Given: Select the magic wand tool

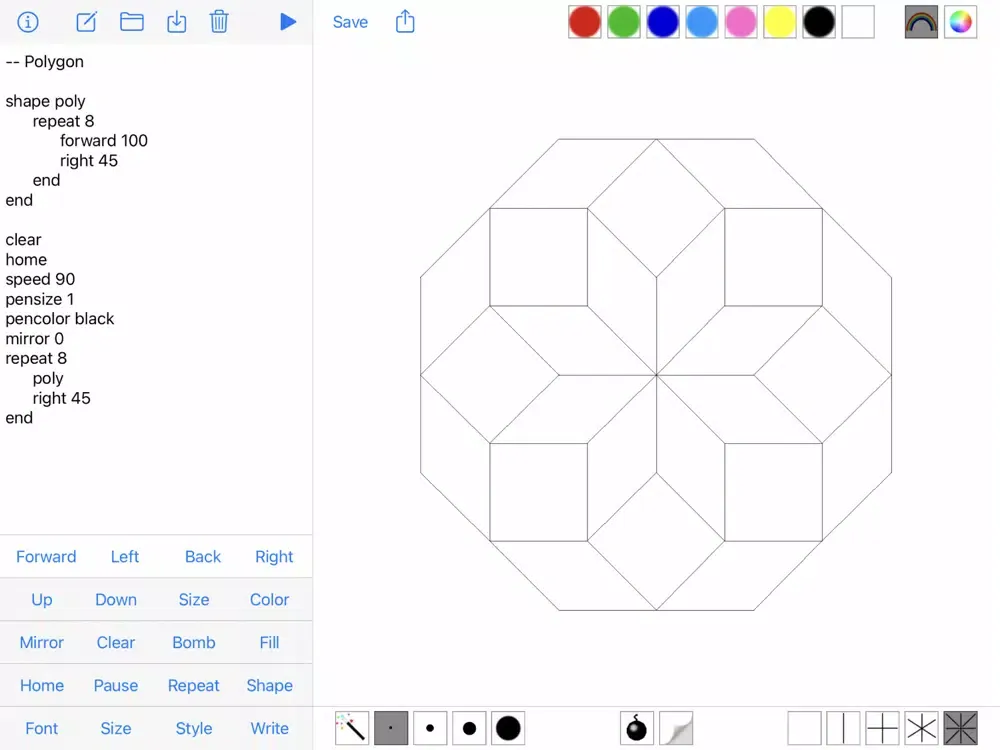Looking at the screenshot, I should [352, 728].
